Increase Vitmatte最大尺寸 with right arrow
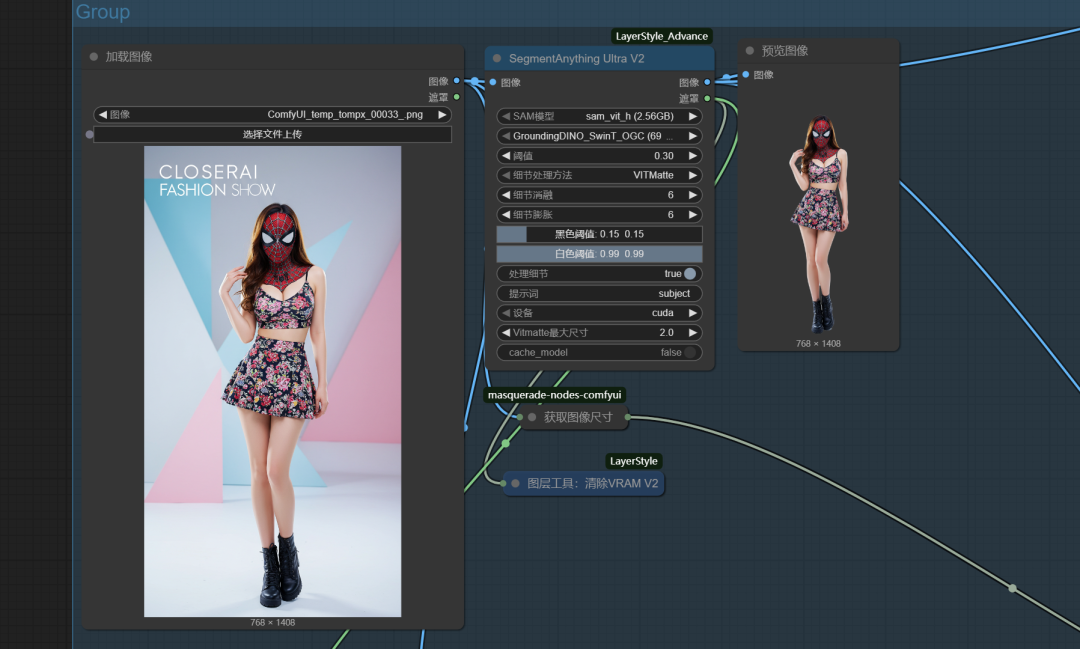The width and height of the screenshot is (1080, 649). pos(693,333)
